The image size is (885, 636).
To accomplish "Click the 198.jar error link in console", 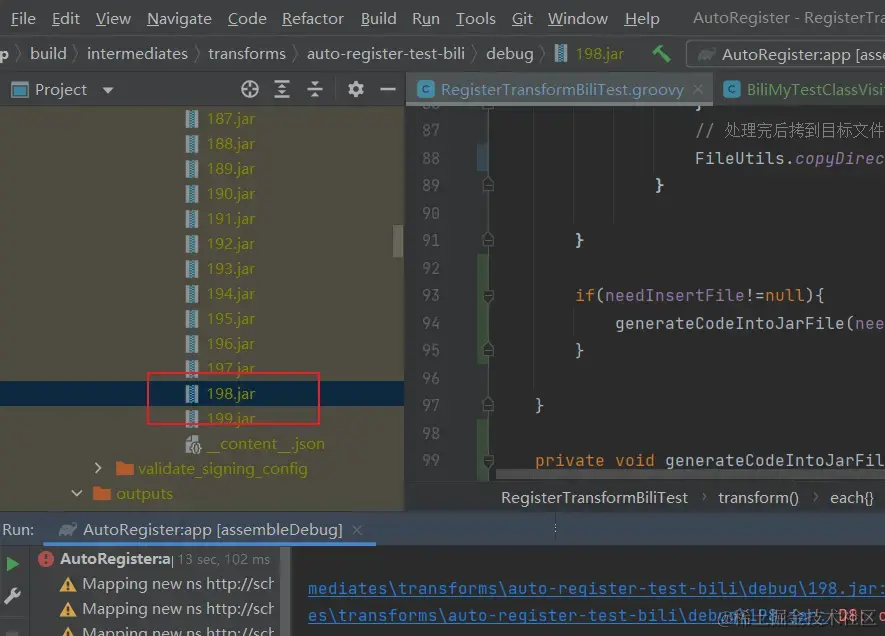I will (596, 589).
